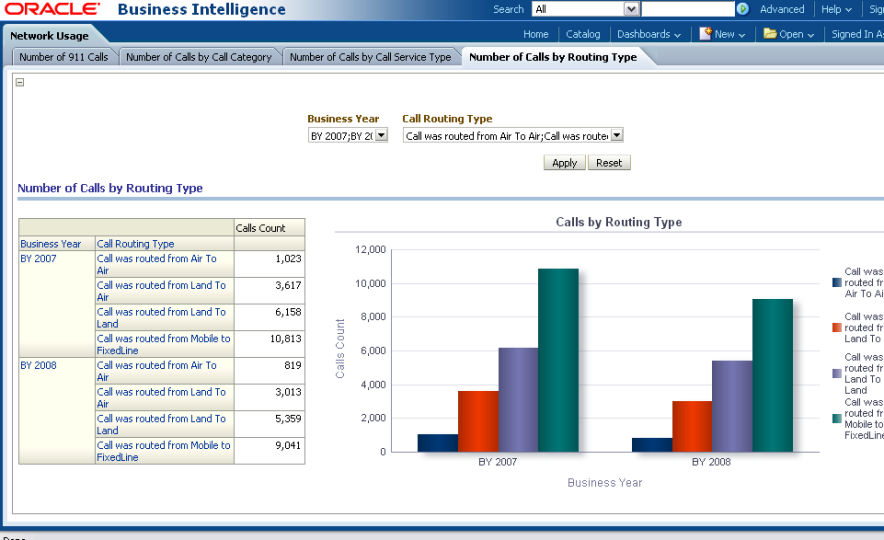Click the search text input field
Viewport: 884px width, 540px height.
688,9
